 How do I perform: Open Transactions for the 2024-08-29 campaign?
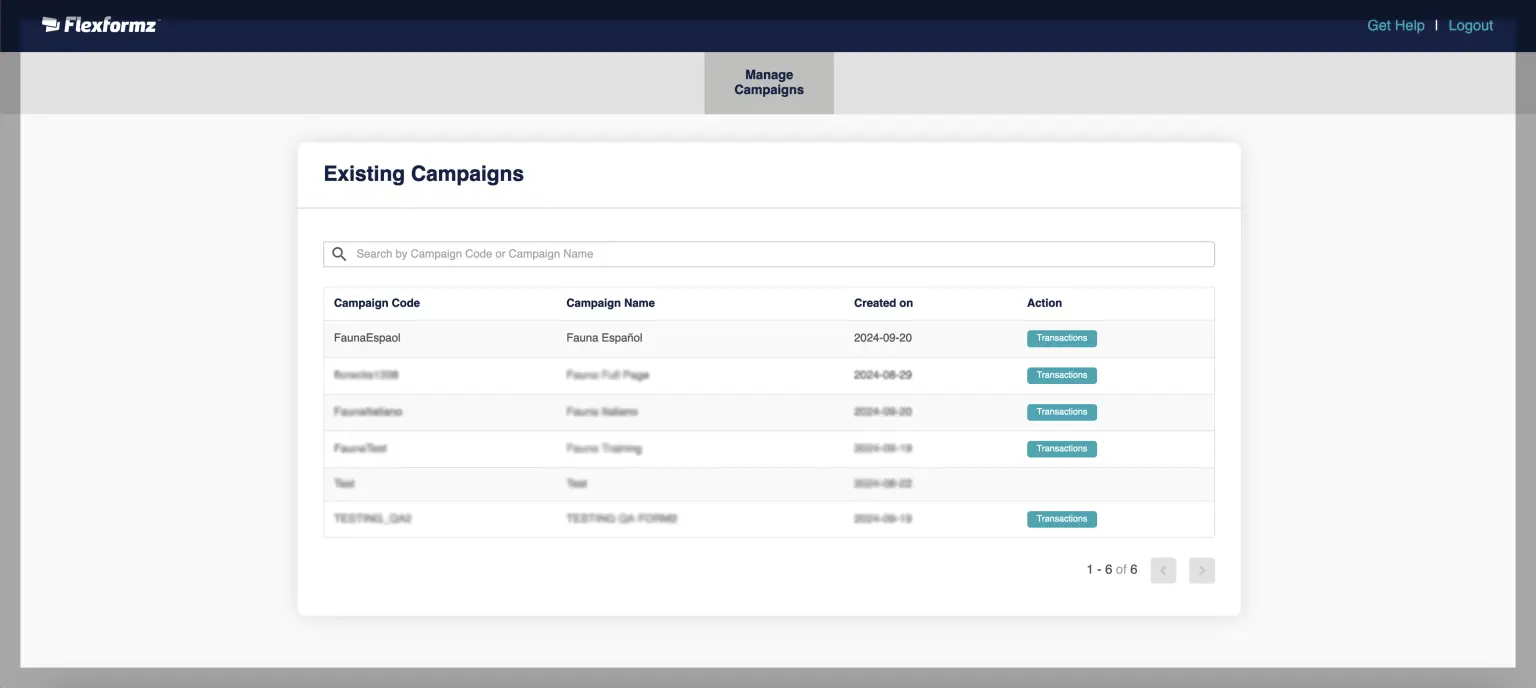[1061, 375]
